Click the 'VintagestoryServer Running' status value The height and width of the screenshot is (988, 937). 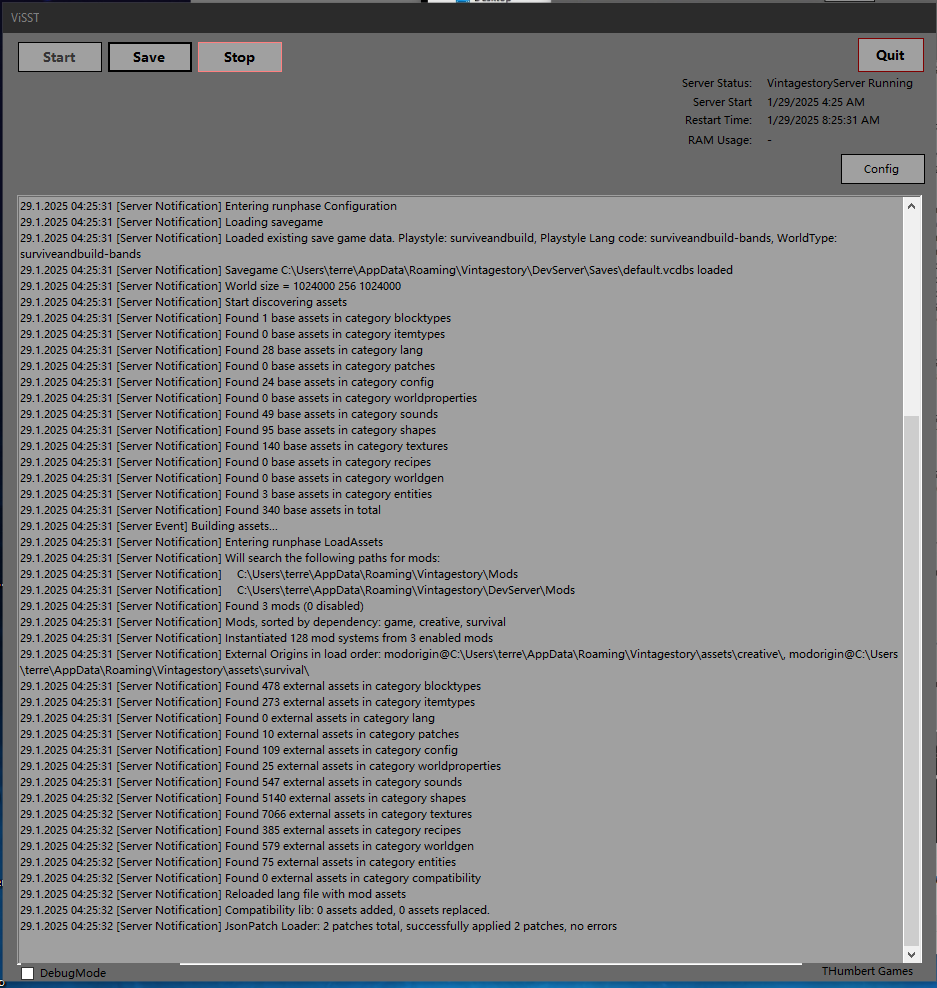tap(839, 83)
